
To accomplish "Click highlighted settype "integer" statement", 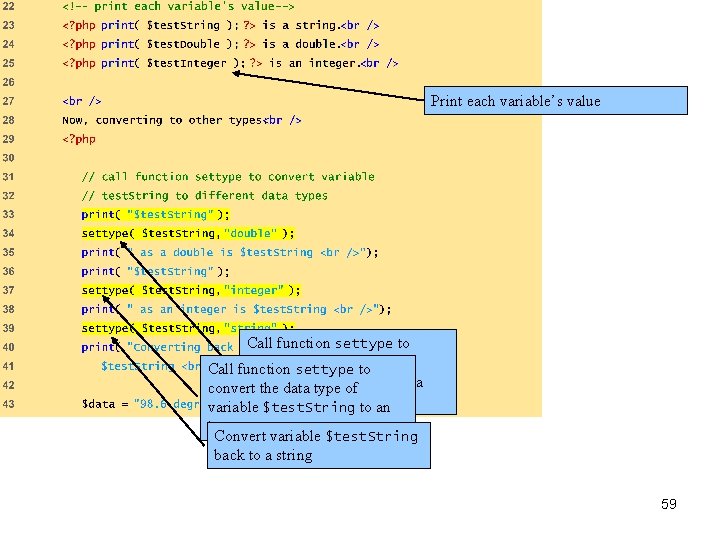I will point(191,290).
